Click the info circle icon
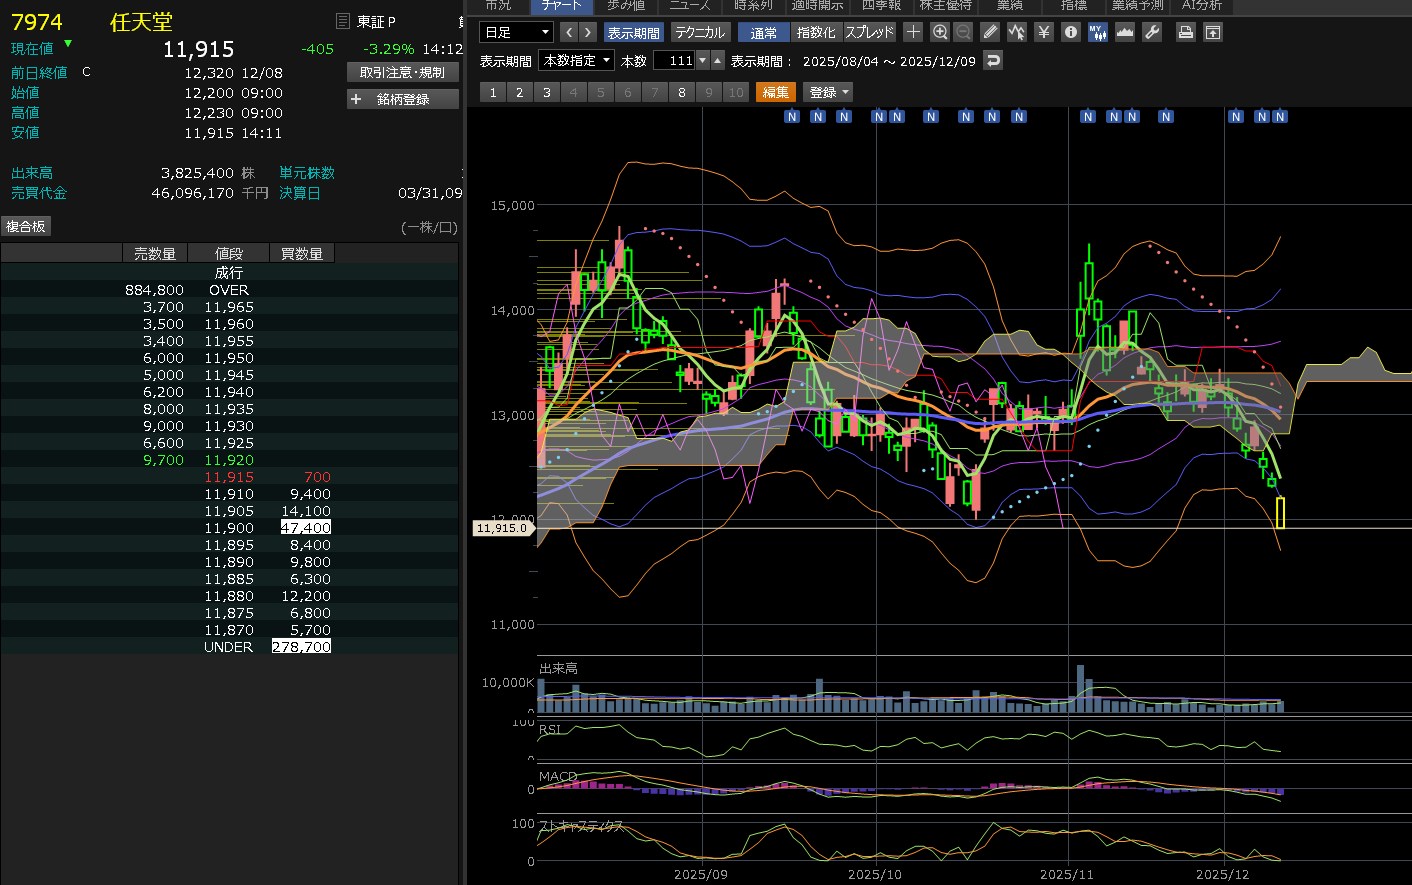Image resolution: width=1412 pixels, height=885 pixels. pyautogui.click(x=1071, y=32)
